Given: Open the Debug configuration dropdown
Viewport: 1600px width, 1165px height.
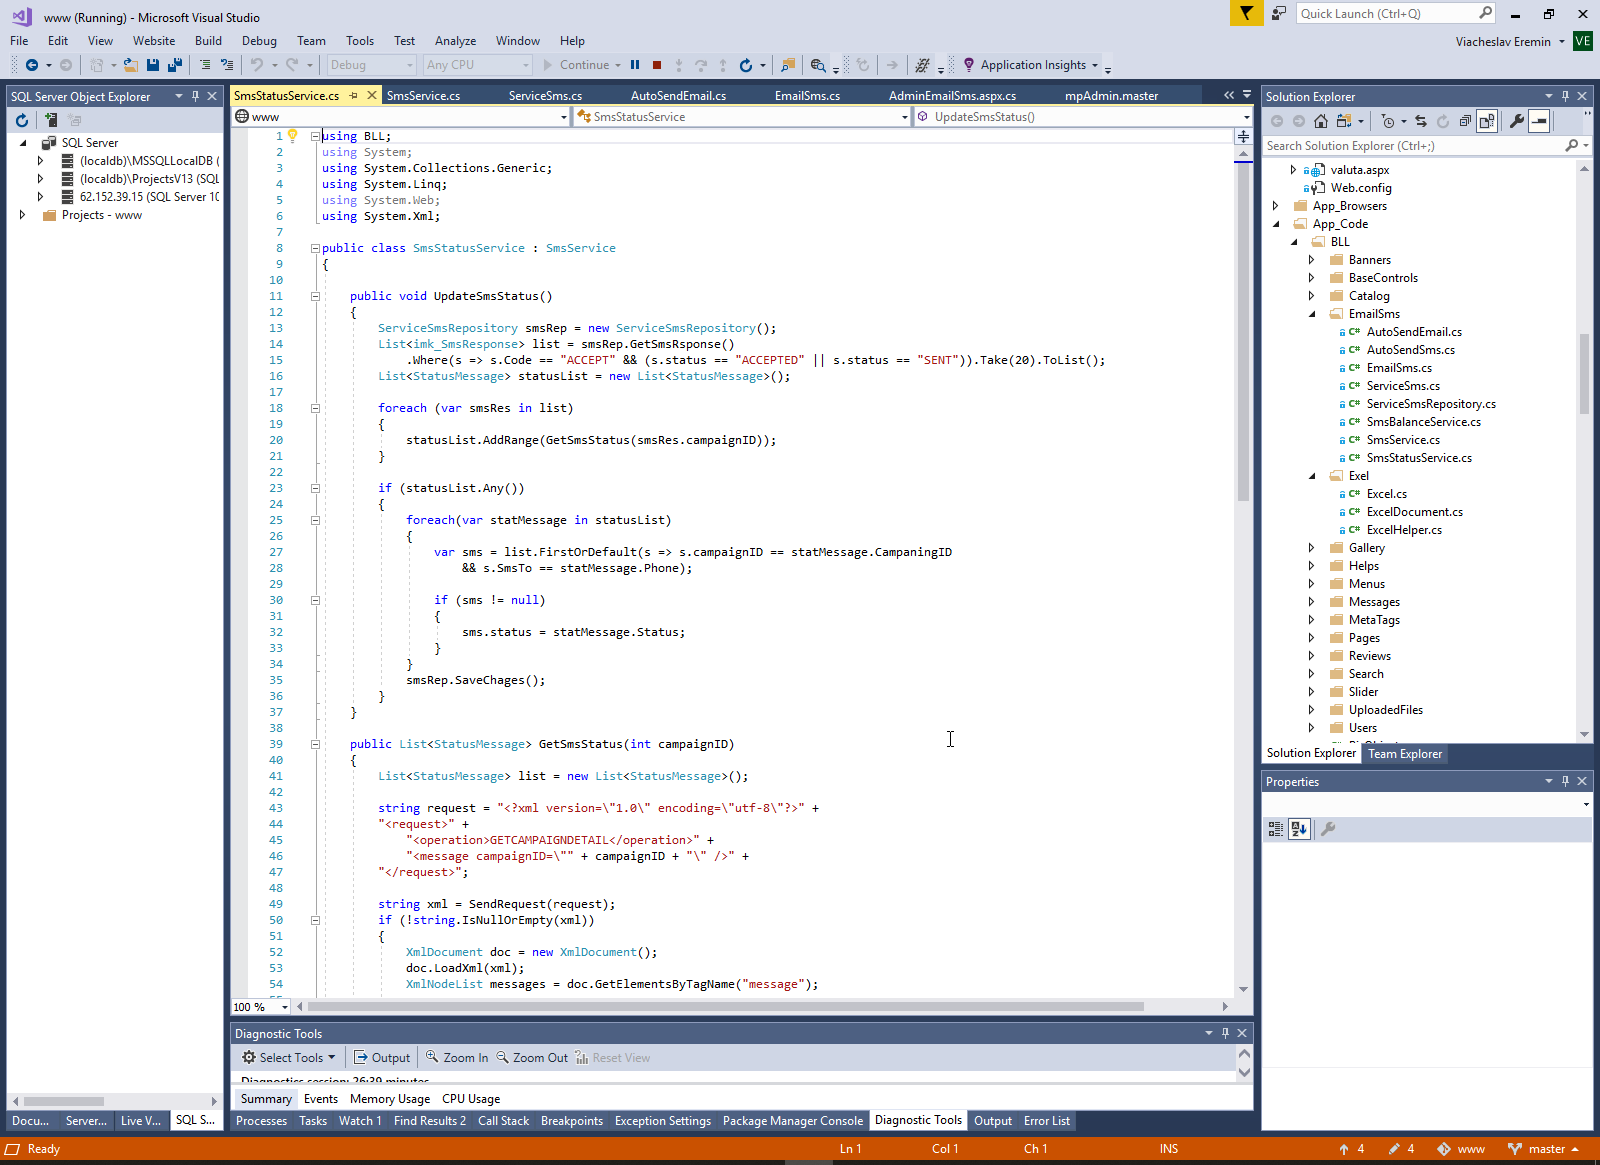Looking at the screenshot, I should (x=371, y=65).
